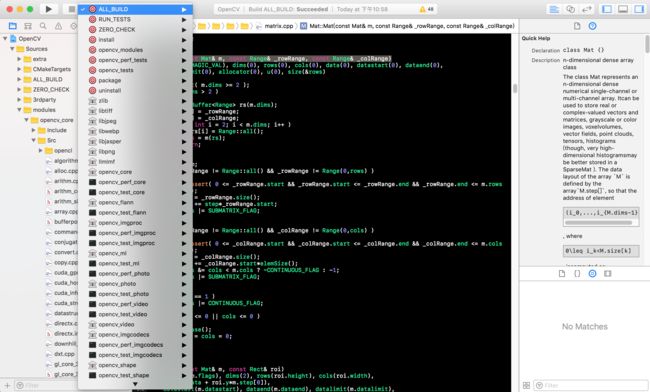The width and height of the screenshot is (650, 392).
Task: Expand the include folder
Action: (34, 130)
